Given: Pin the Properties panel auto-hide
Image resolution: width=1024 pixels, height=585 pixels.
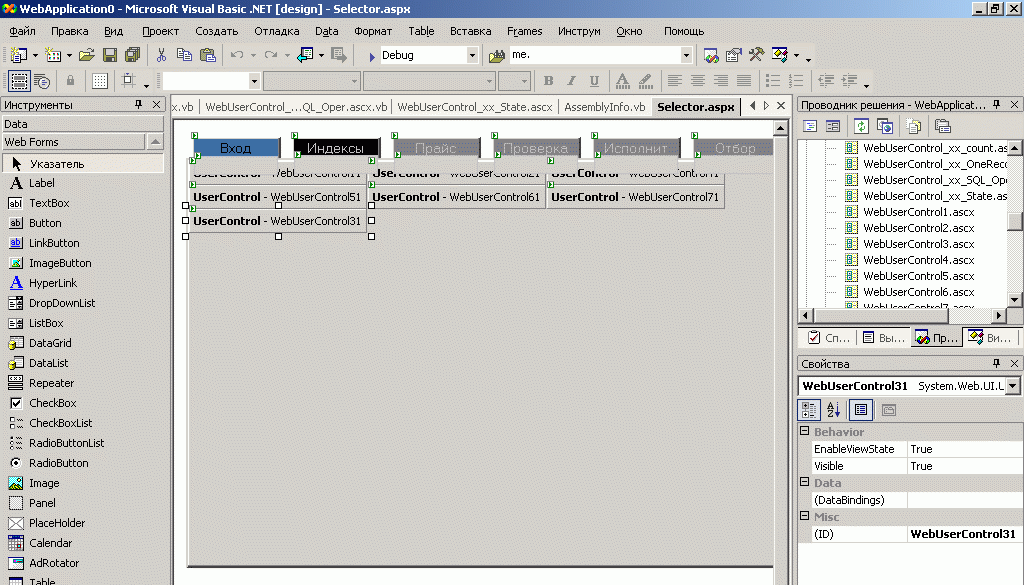Looking at the screenshot, I should coord(997,364).
